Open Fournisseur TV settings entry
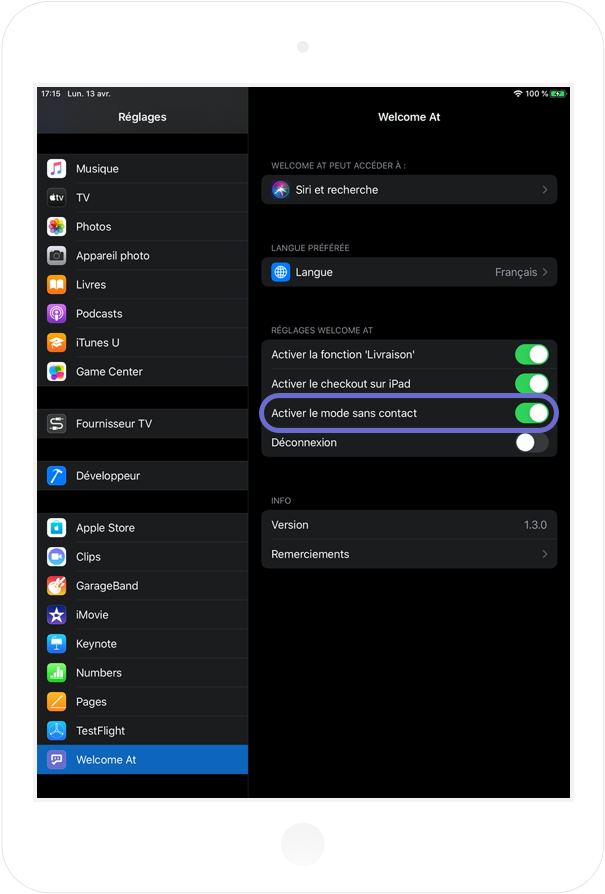Image resolution: width=605 pixels, height=894 pixels. pyautogui.click(x=143, y=424)
